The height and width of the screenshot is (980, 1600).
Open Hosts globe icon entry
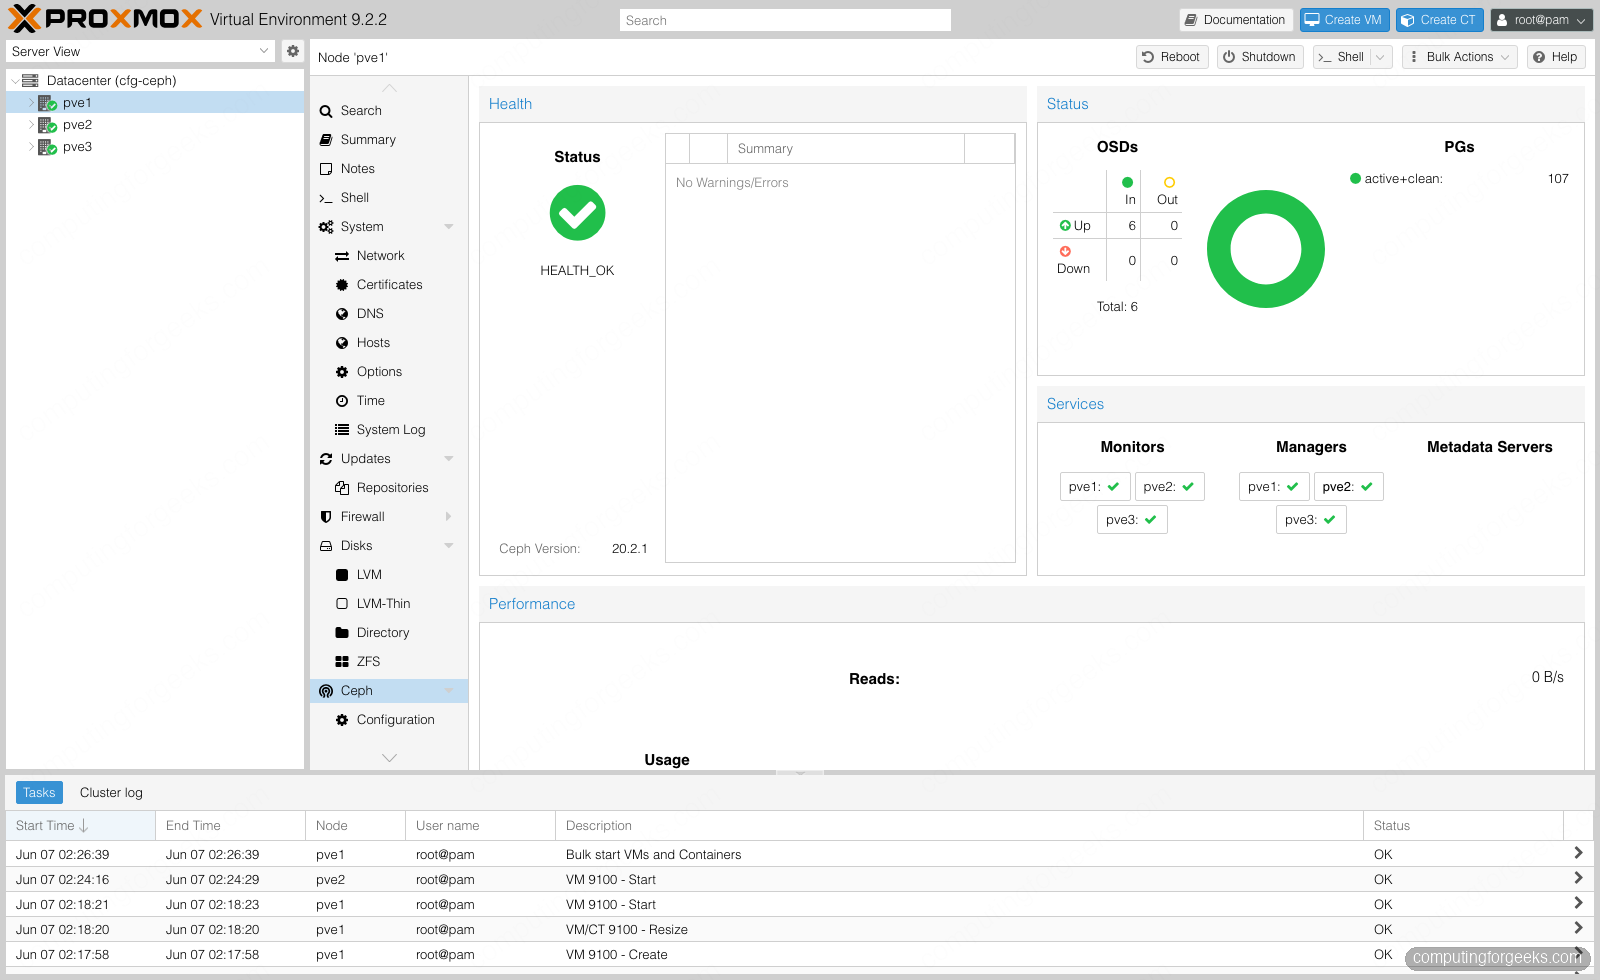[342, 343]
